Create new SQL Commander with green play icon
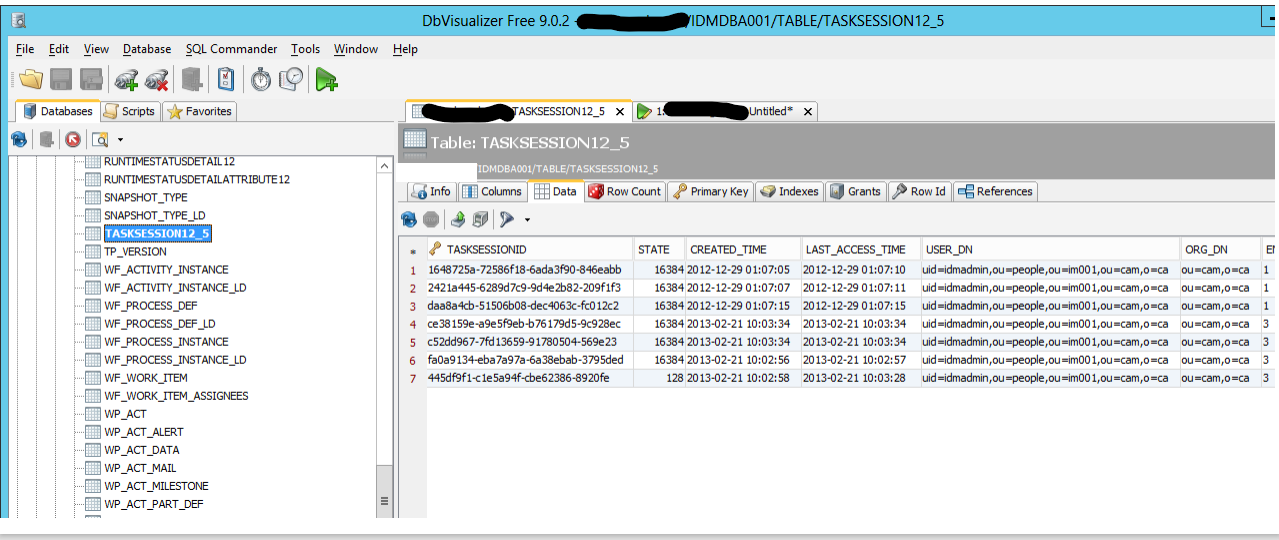Viewport: 1279px width, 540px height. tap(326, 79)
